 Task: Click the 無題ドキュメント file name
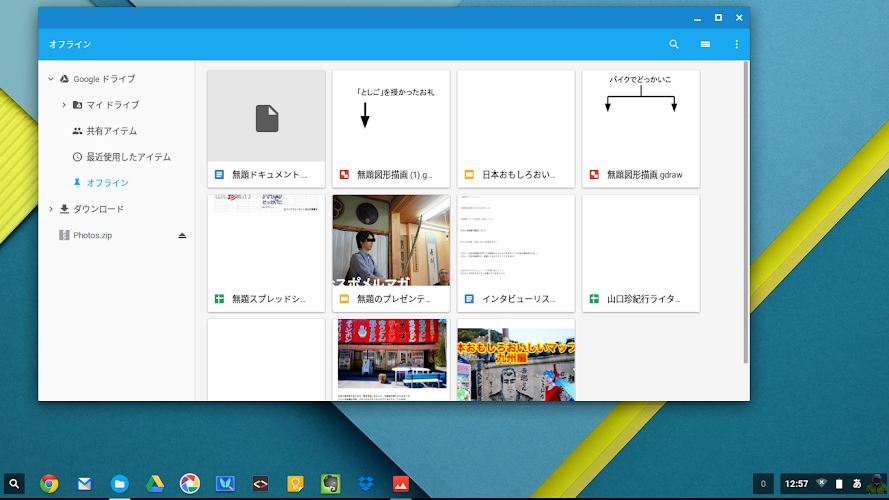click(x=270, y=175)
